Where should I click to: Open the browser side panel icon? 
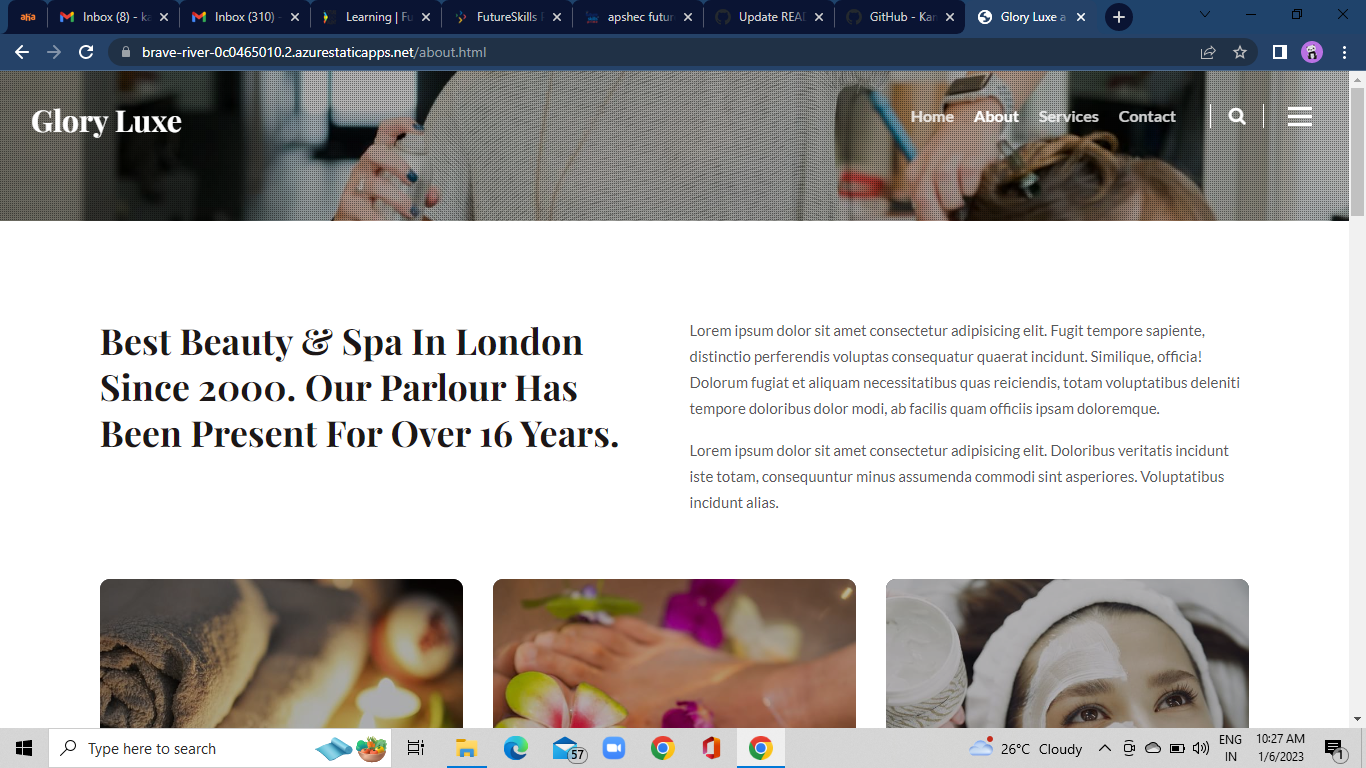(1279, 52)
